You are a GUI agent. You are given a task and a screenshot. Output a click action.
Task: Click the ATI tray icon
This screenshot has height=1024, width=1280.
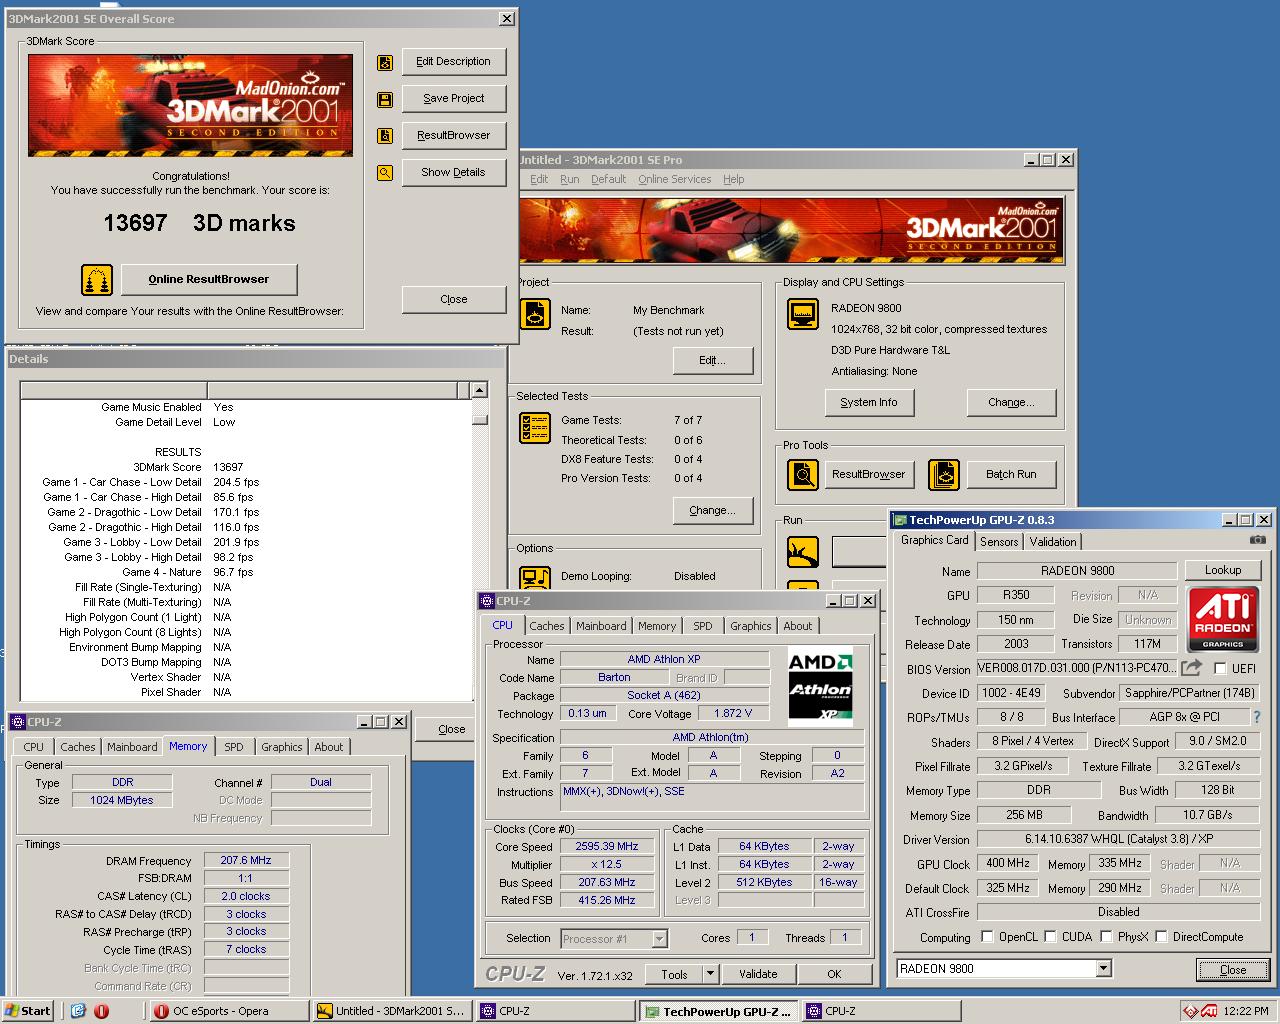(x=1208, y=1011)
